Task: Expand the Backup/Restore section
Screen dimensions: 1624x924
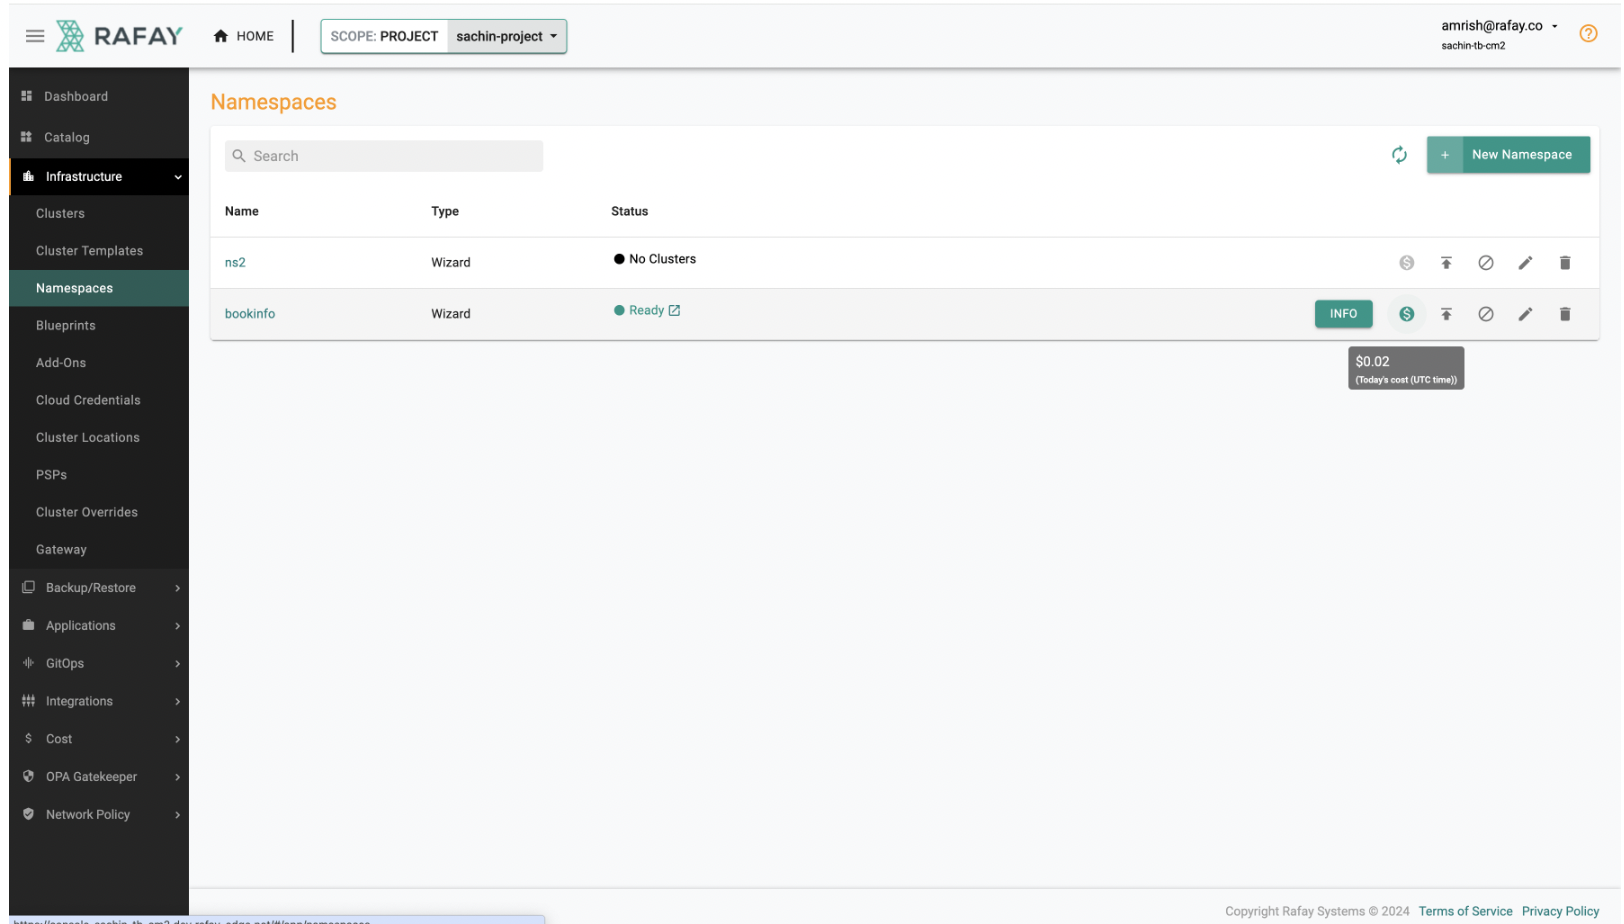Action: point(99,588)
